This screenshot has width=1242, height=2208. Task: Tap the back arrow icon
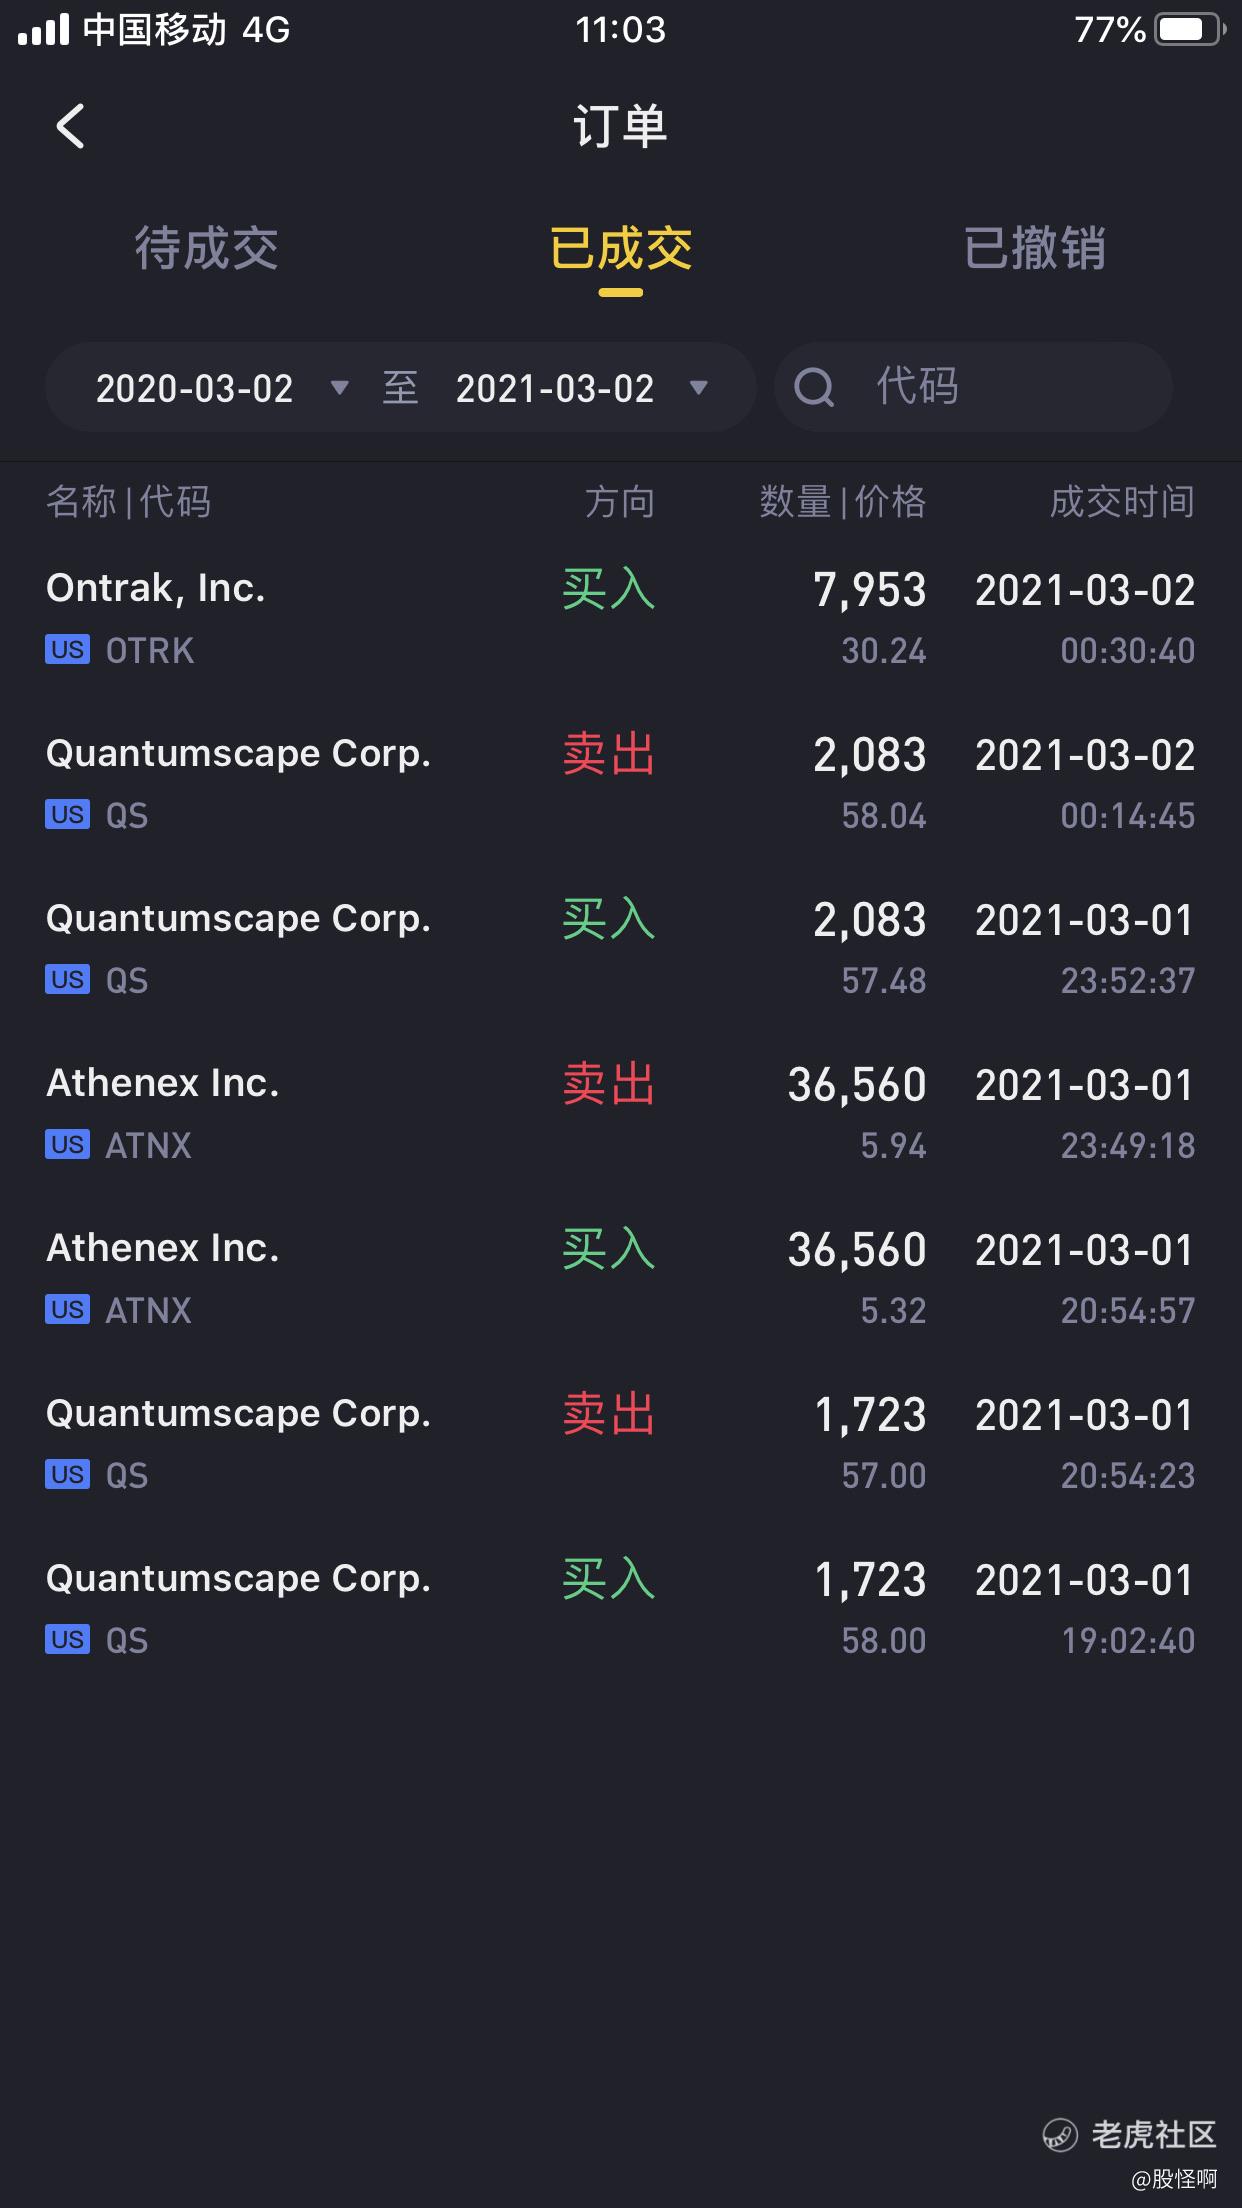click(x=70, y=127)
